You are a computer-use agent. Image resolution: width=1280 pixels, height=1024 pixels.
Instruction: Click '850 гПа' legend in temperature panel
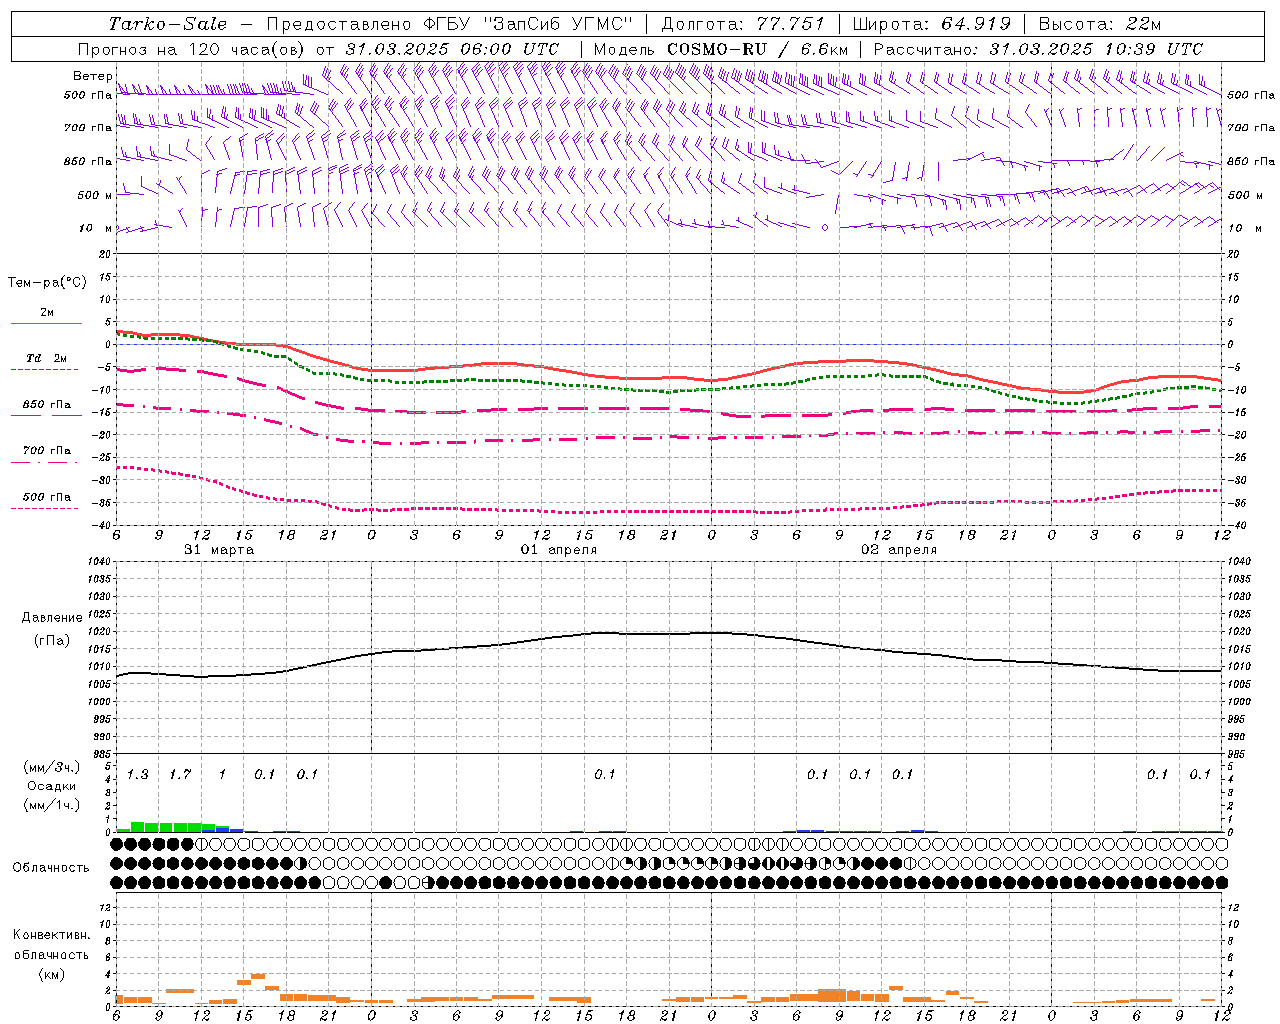pyautogui.click(x=47, y=405)
